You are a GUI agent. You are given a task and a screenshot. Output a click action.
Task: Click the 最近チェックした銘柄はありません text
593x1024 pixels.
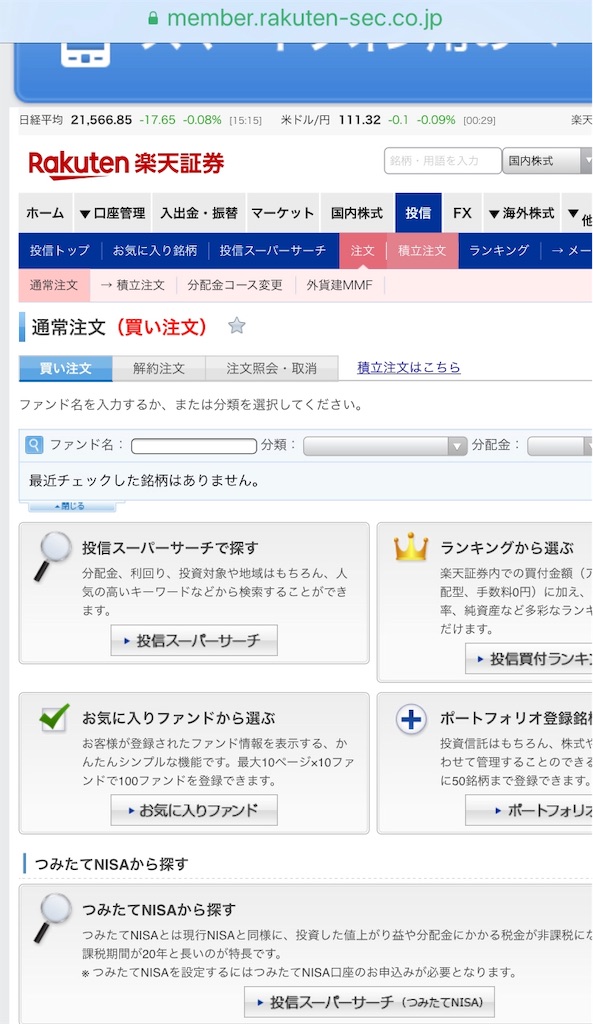[144, 481]
